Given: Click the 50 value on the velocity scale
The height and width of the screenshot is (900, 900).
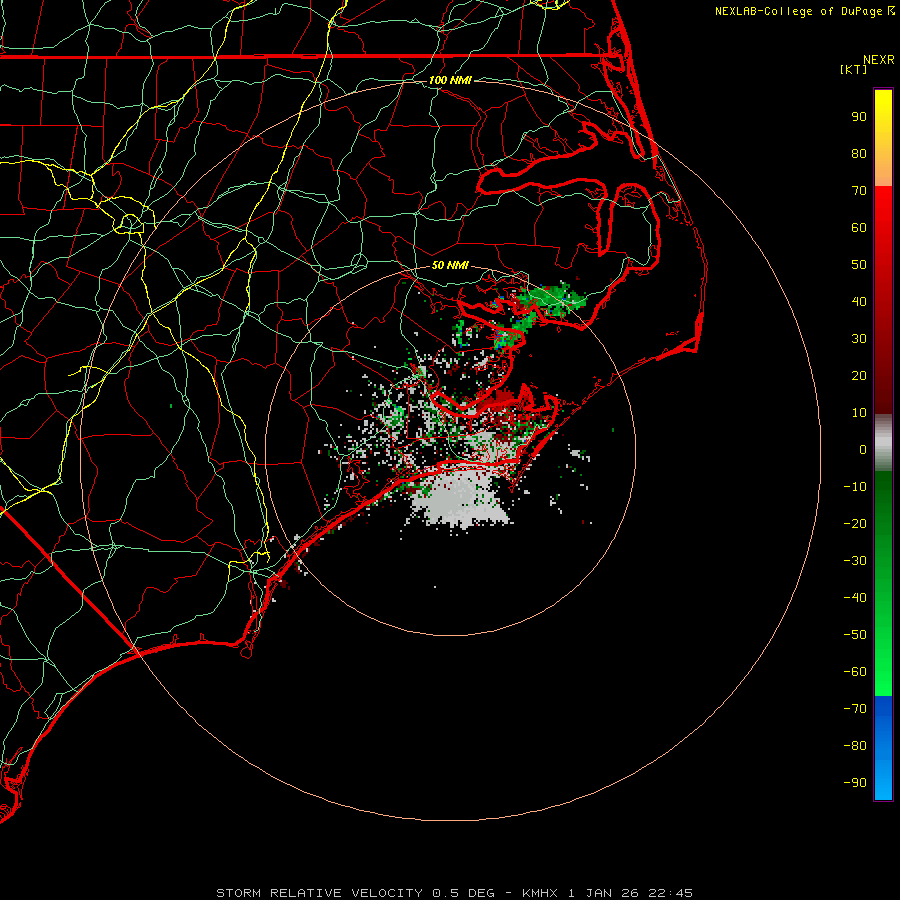Looking at the screenshot, I should pyautogui.click(x=859, y=265).
